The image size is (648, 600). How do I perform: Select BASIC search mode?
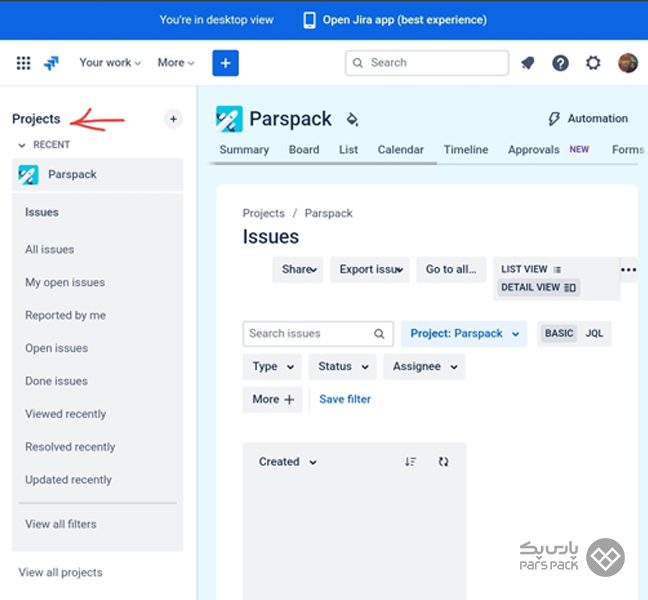pos(559,333)
